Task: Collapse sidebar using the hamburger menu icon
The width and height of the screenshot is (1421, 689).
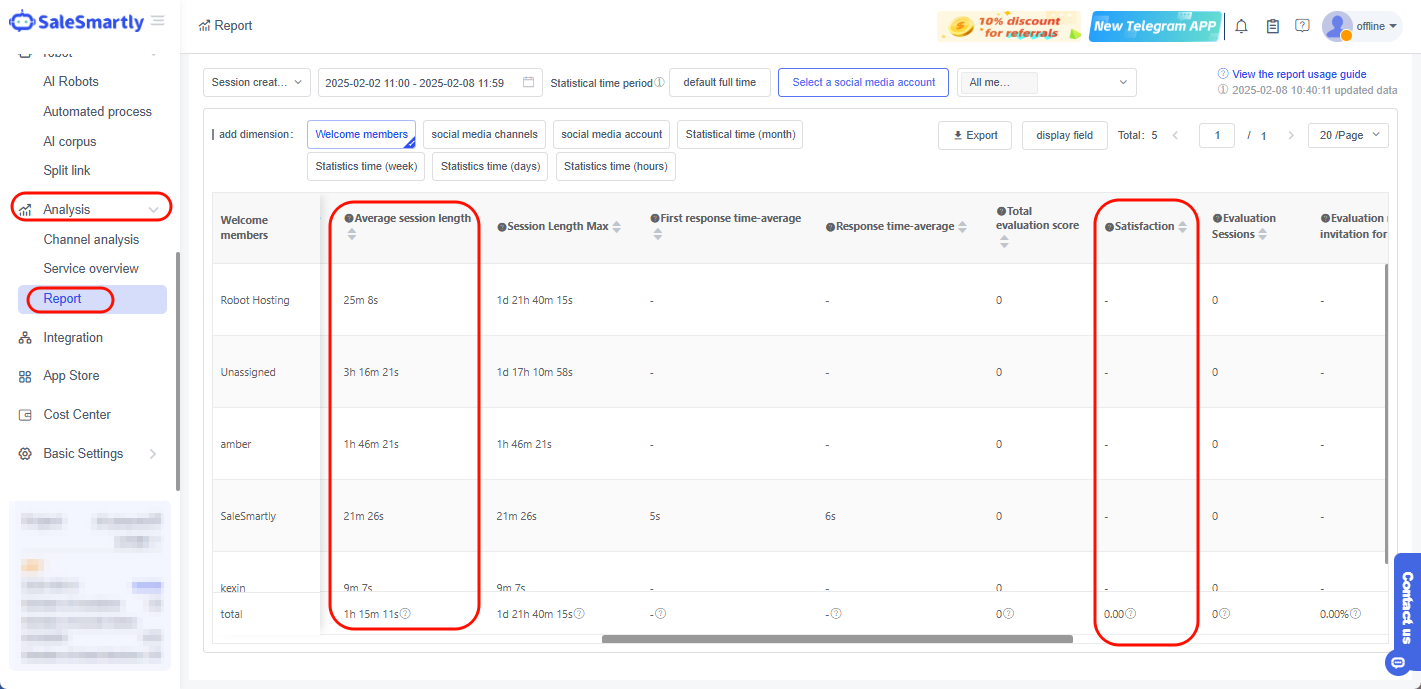Action: pyautogui.click(x=158, y=21)
